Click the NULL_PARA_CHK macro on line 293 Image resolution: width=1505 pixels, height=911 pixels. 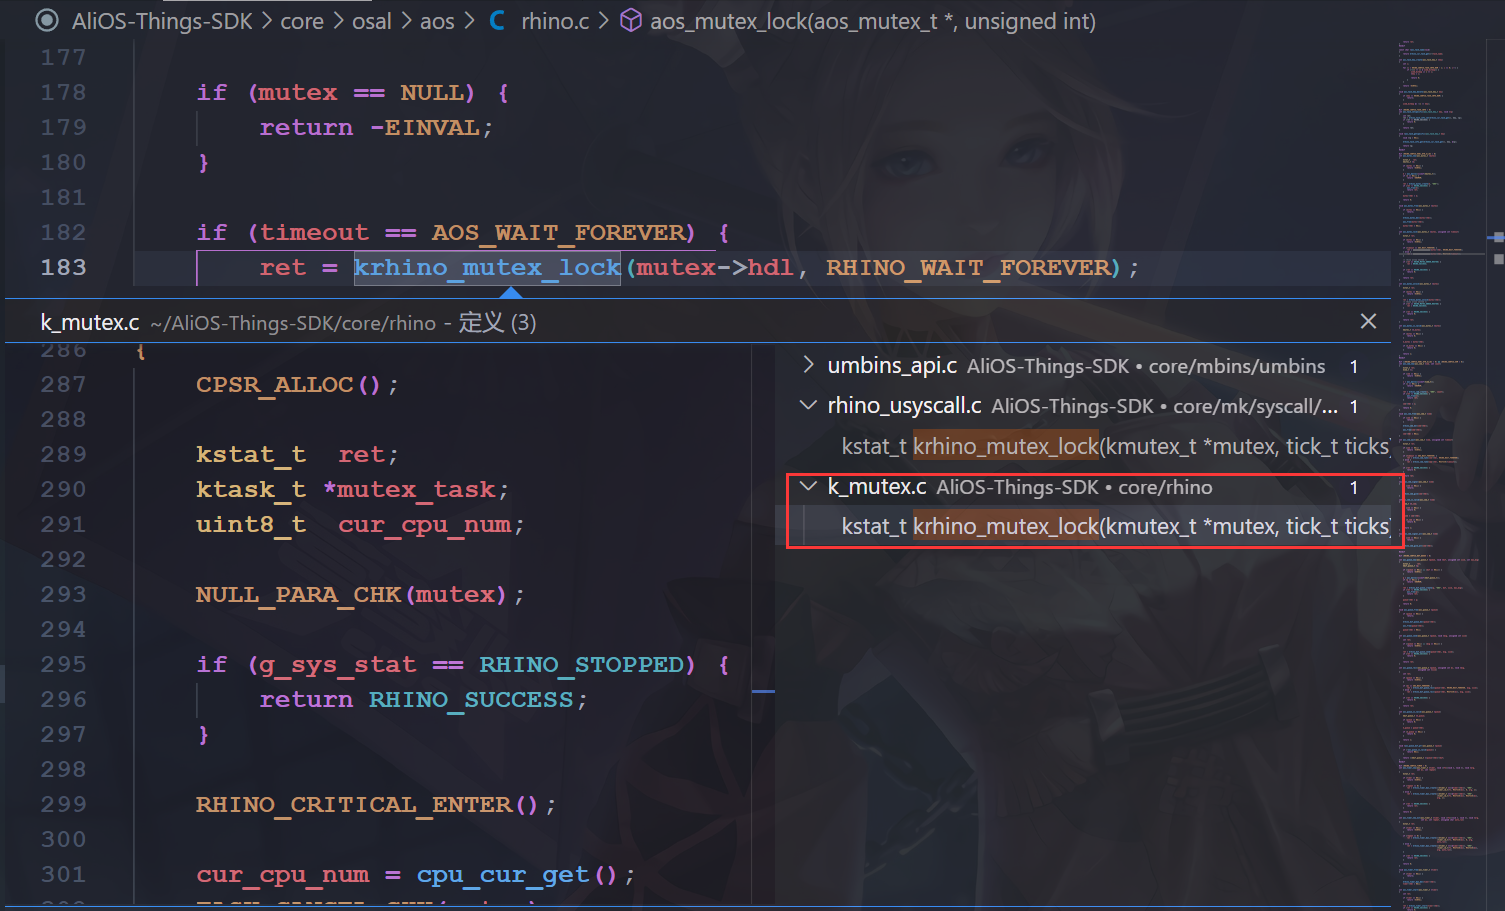pos(298,595)
